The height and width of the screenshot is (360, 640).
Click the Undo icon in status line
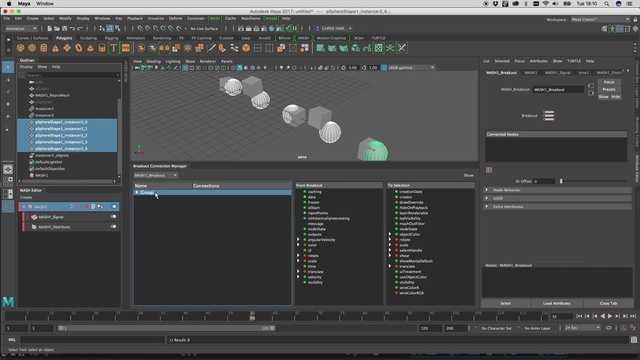pyautogui.click(x=72, y=29)
